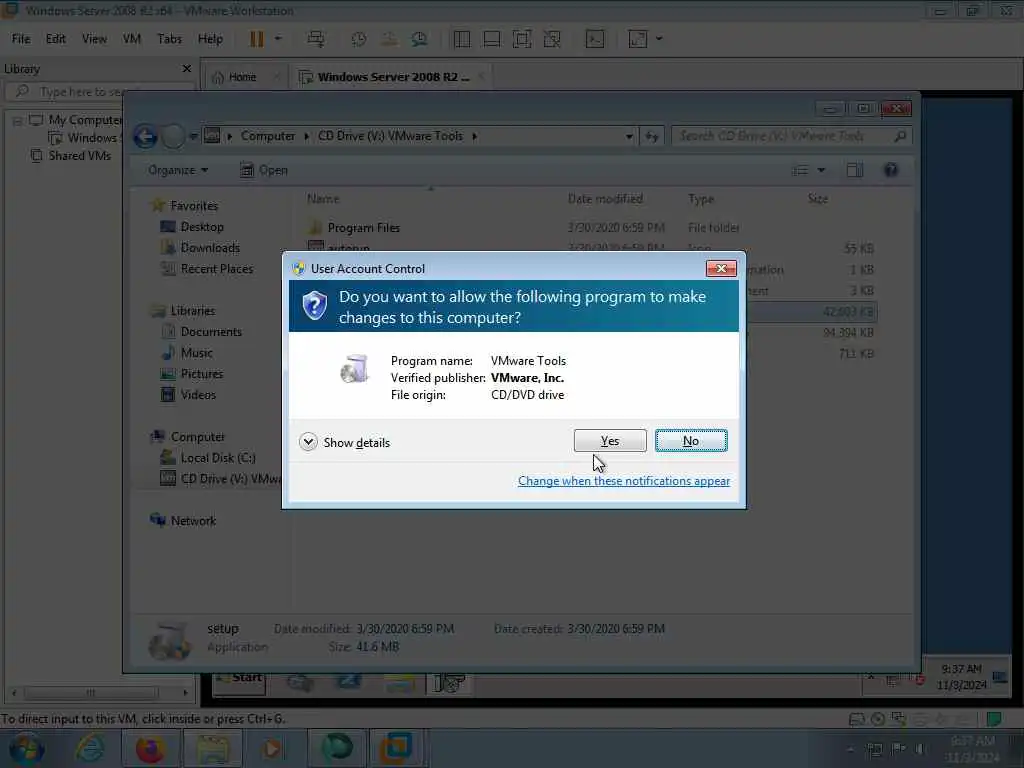Switch to Unity mode icon
The height and width of the screenshot is (768, 1024).
click(x=552, y=39)
